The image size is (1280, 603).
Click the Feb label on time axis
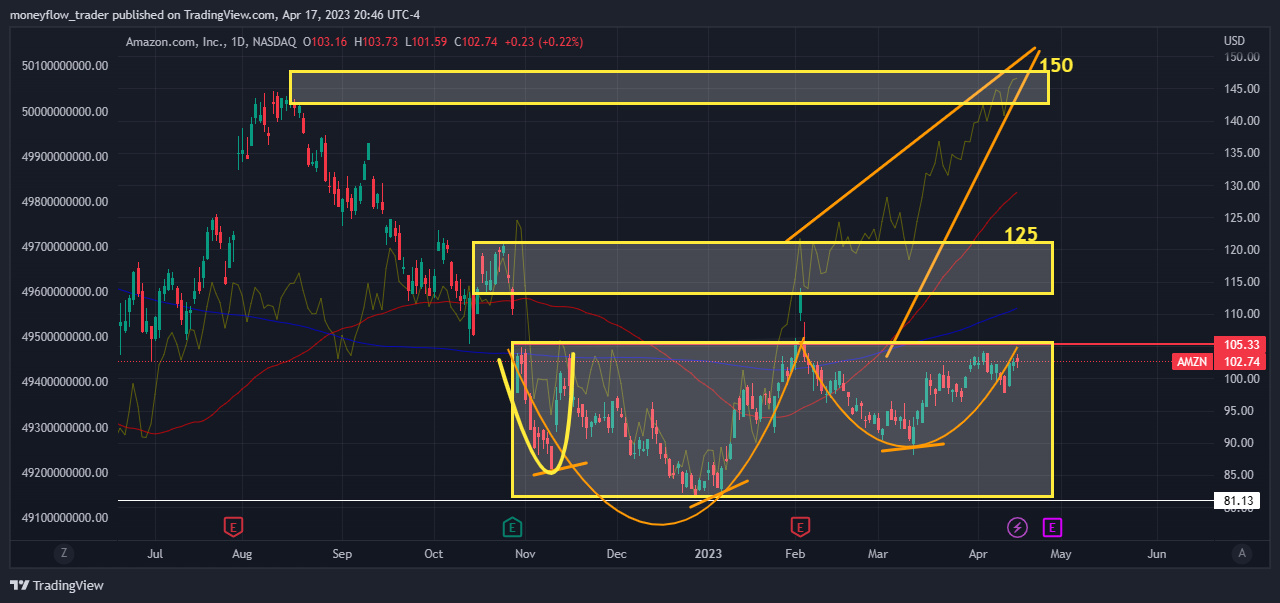tap(795, 553)
